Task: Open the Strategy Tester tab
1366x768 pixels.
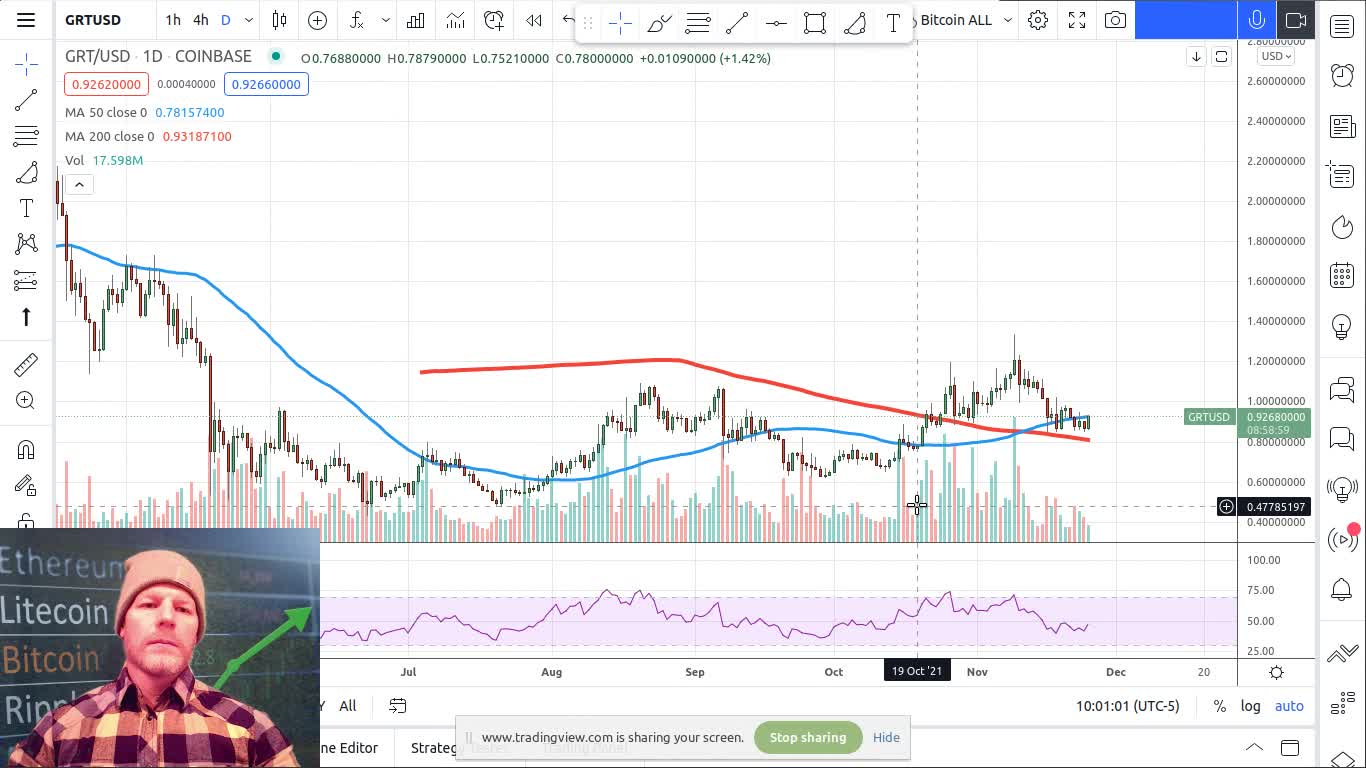Action: click(x=460, y=747)
